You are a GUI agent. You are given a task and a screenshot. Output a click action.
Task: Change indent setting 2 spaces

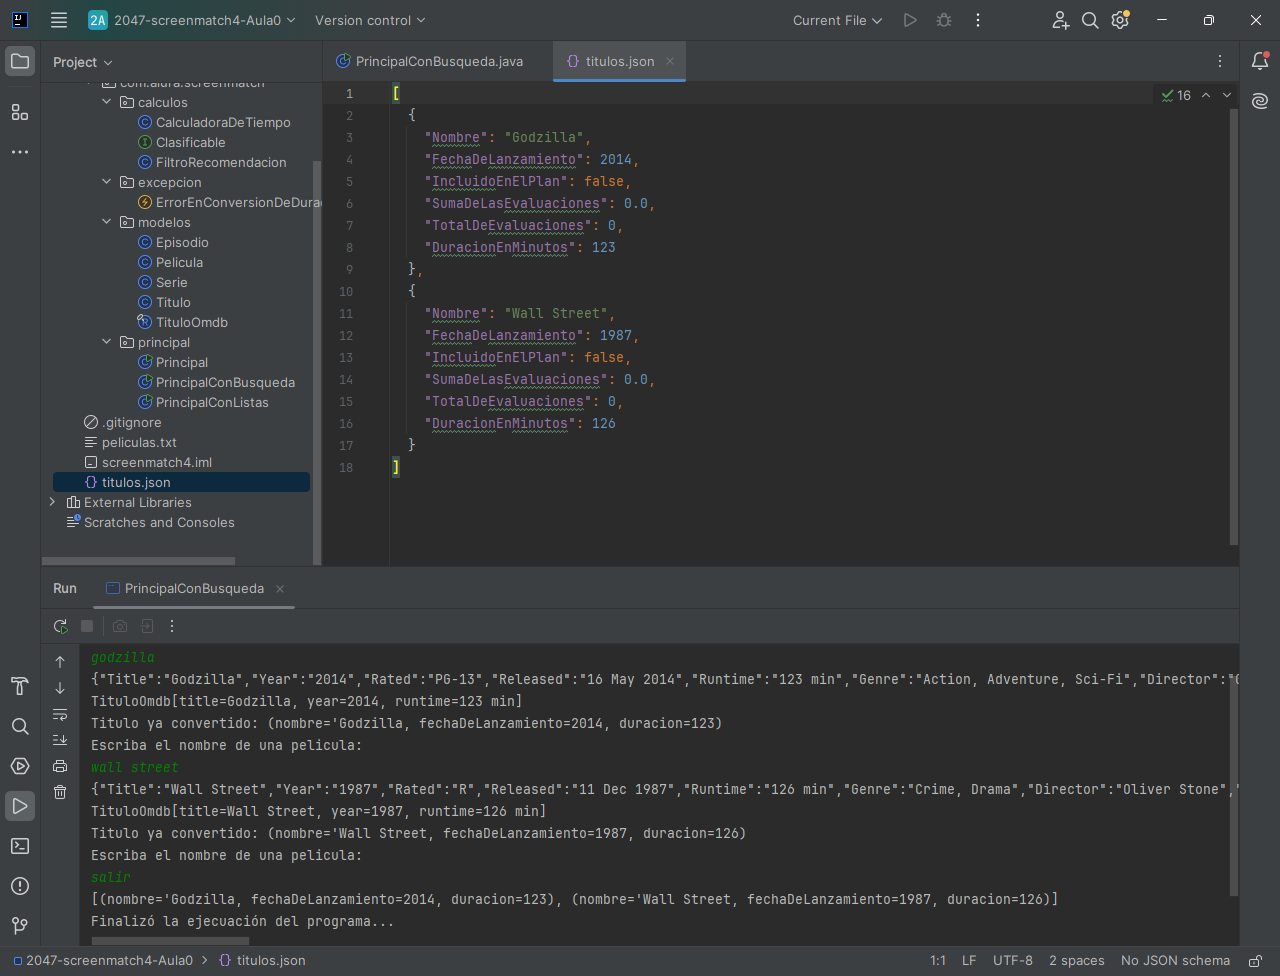click(1077, 961)
